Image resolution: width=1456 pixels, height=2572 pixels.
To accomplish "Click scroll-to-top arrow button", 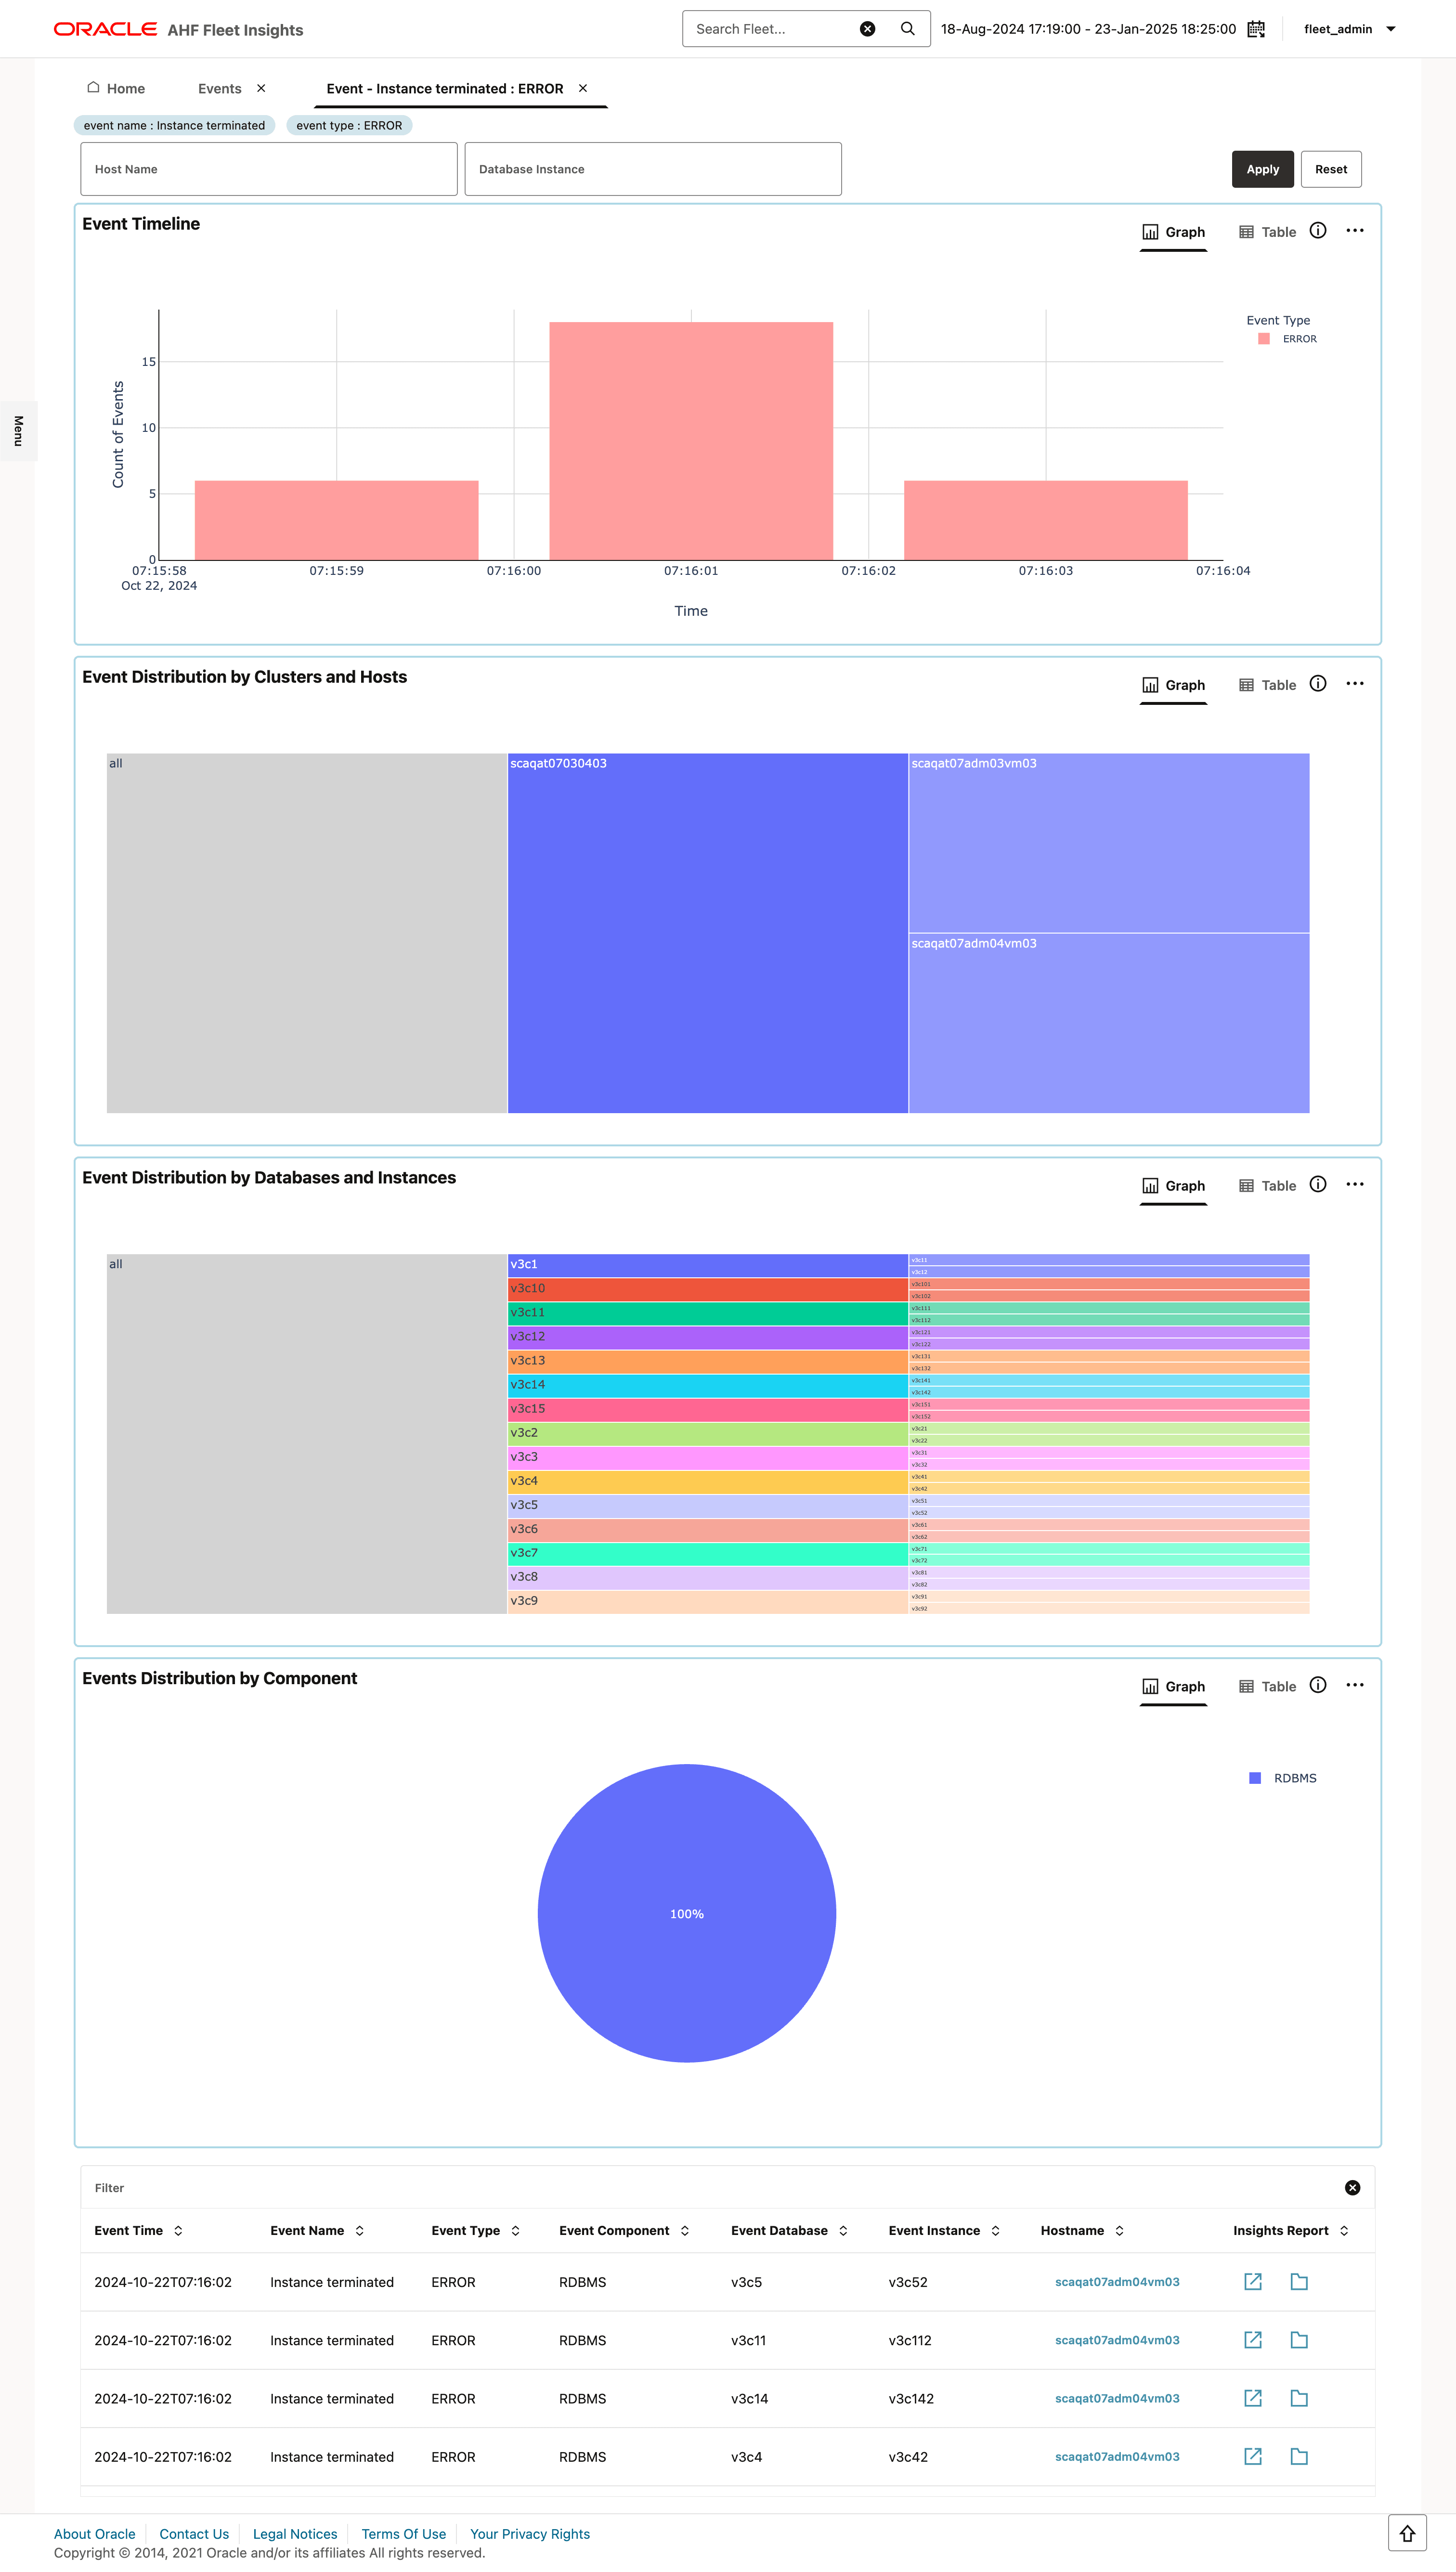I will tap(1406, 2533).
